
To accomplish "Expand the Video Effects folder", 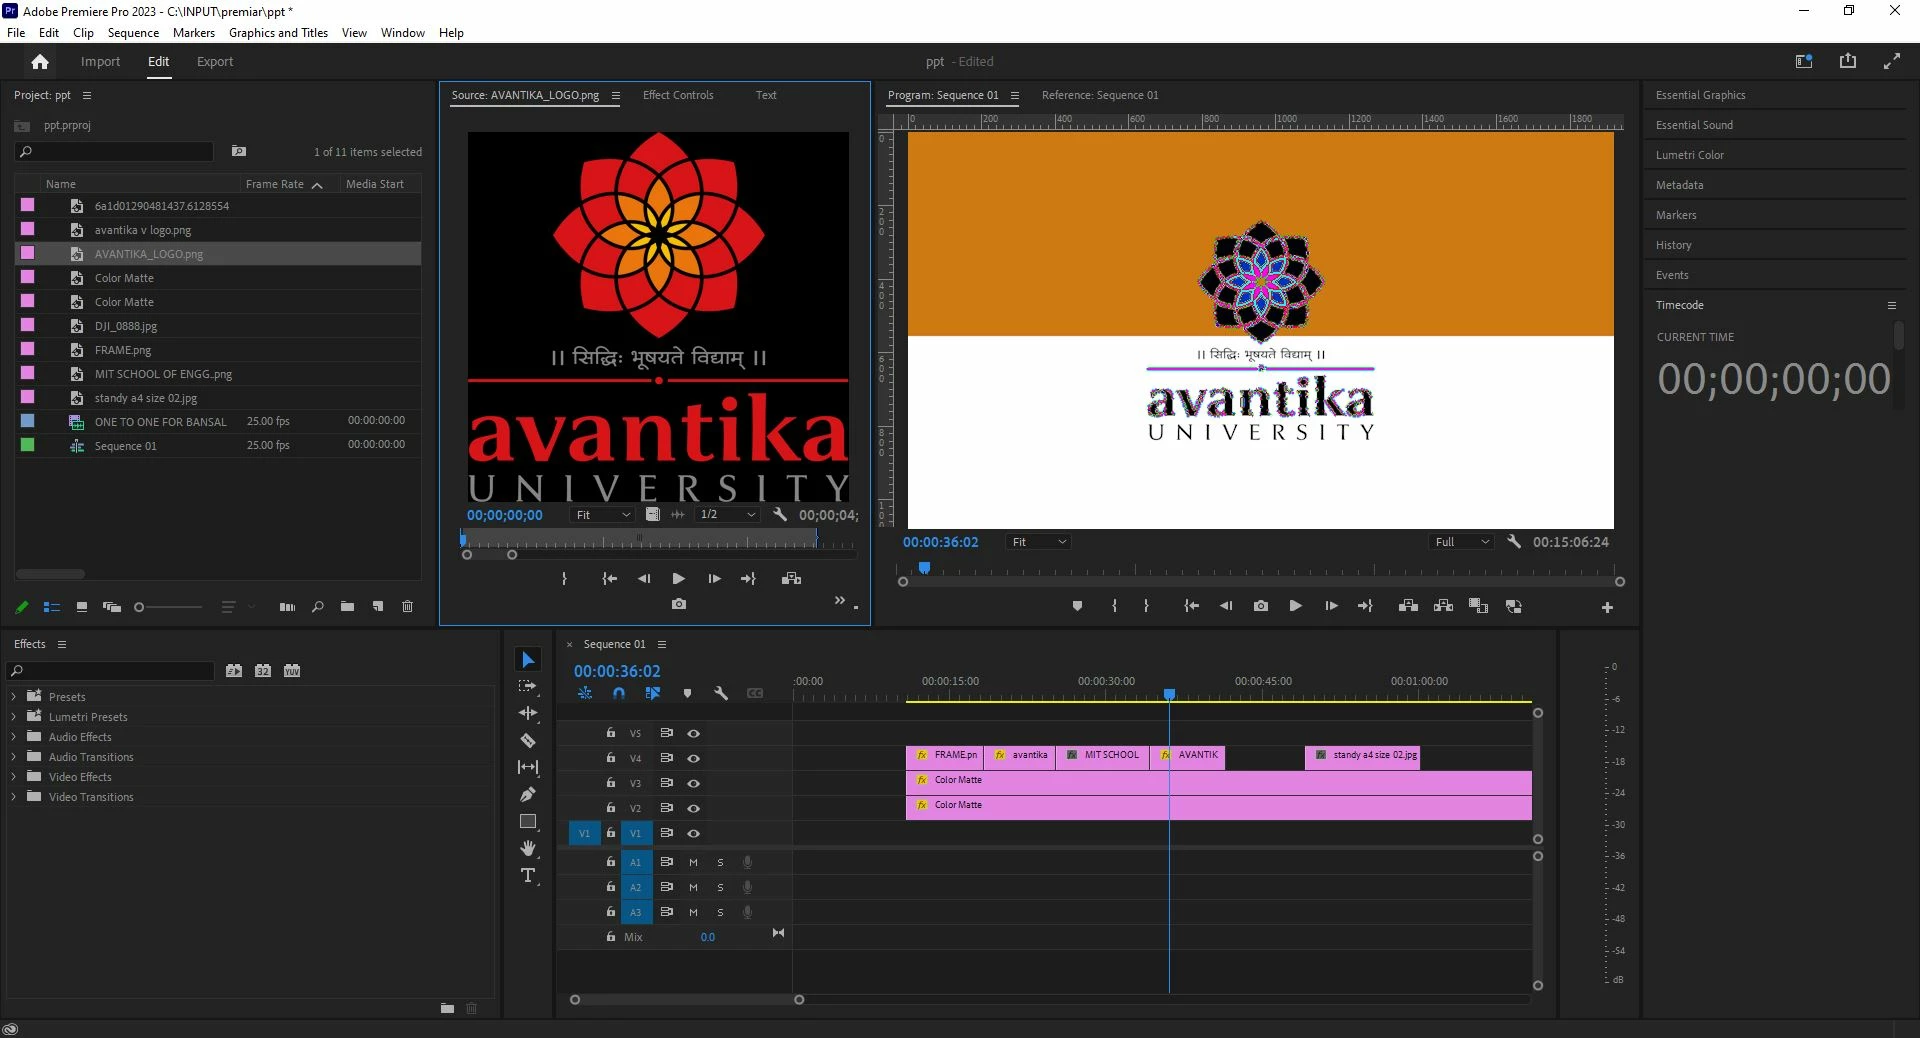I will [x=13, y=777].
